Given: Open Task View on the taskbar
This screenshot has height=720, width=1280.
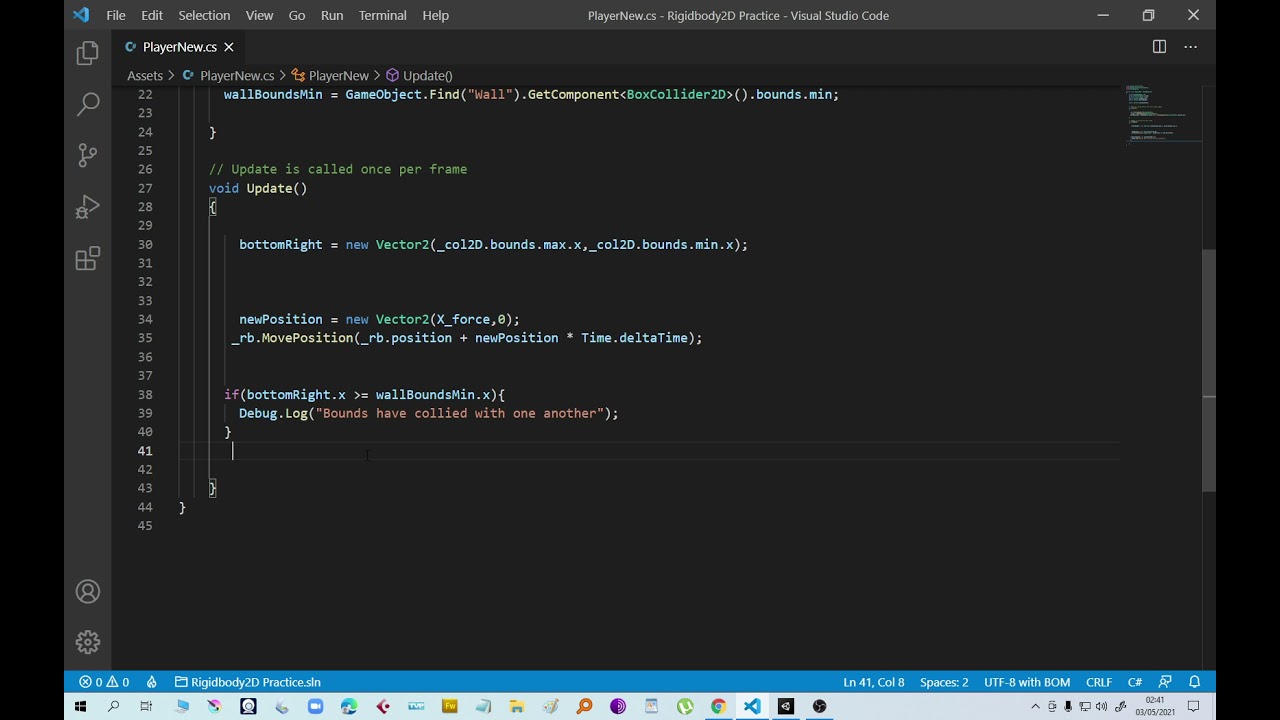Looking at the screenshot, I should pos(146,706).
